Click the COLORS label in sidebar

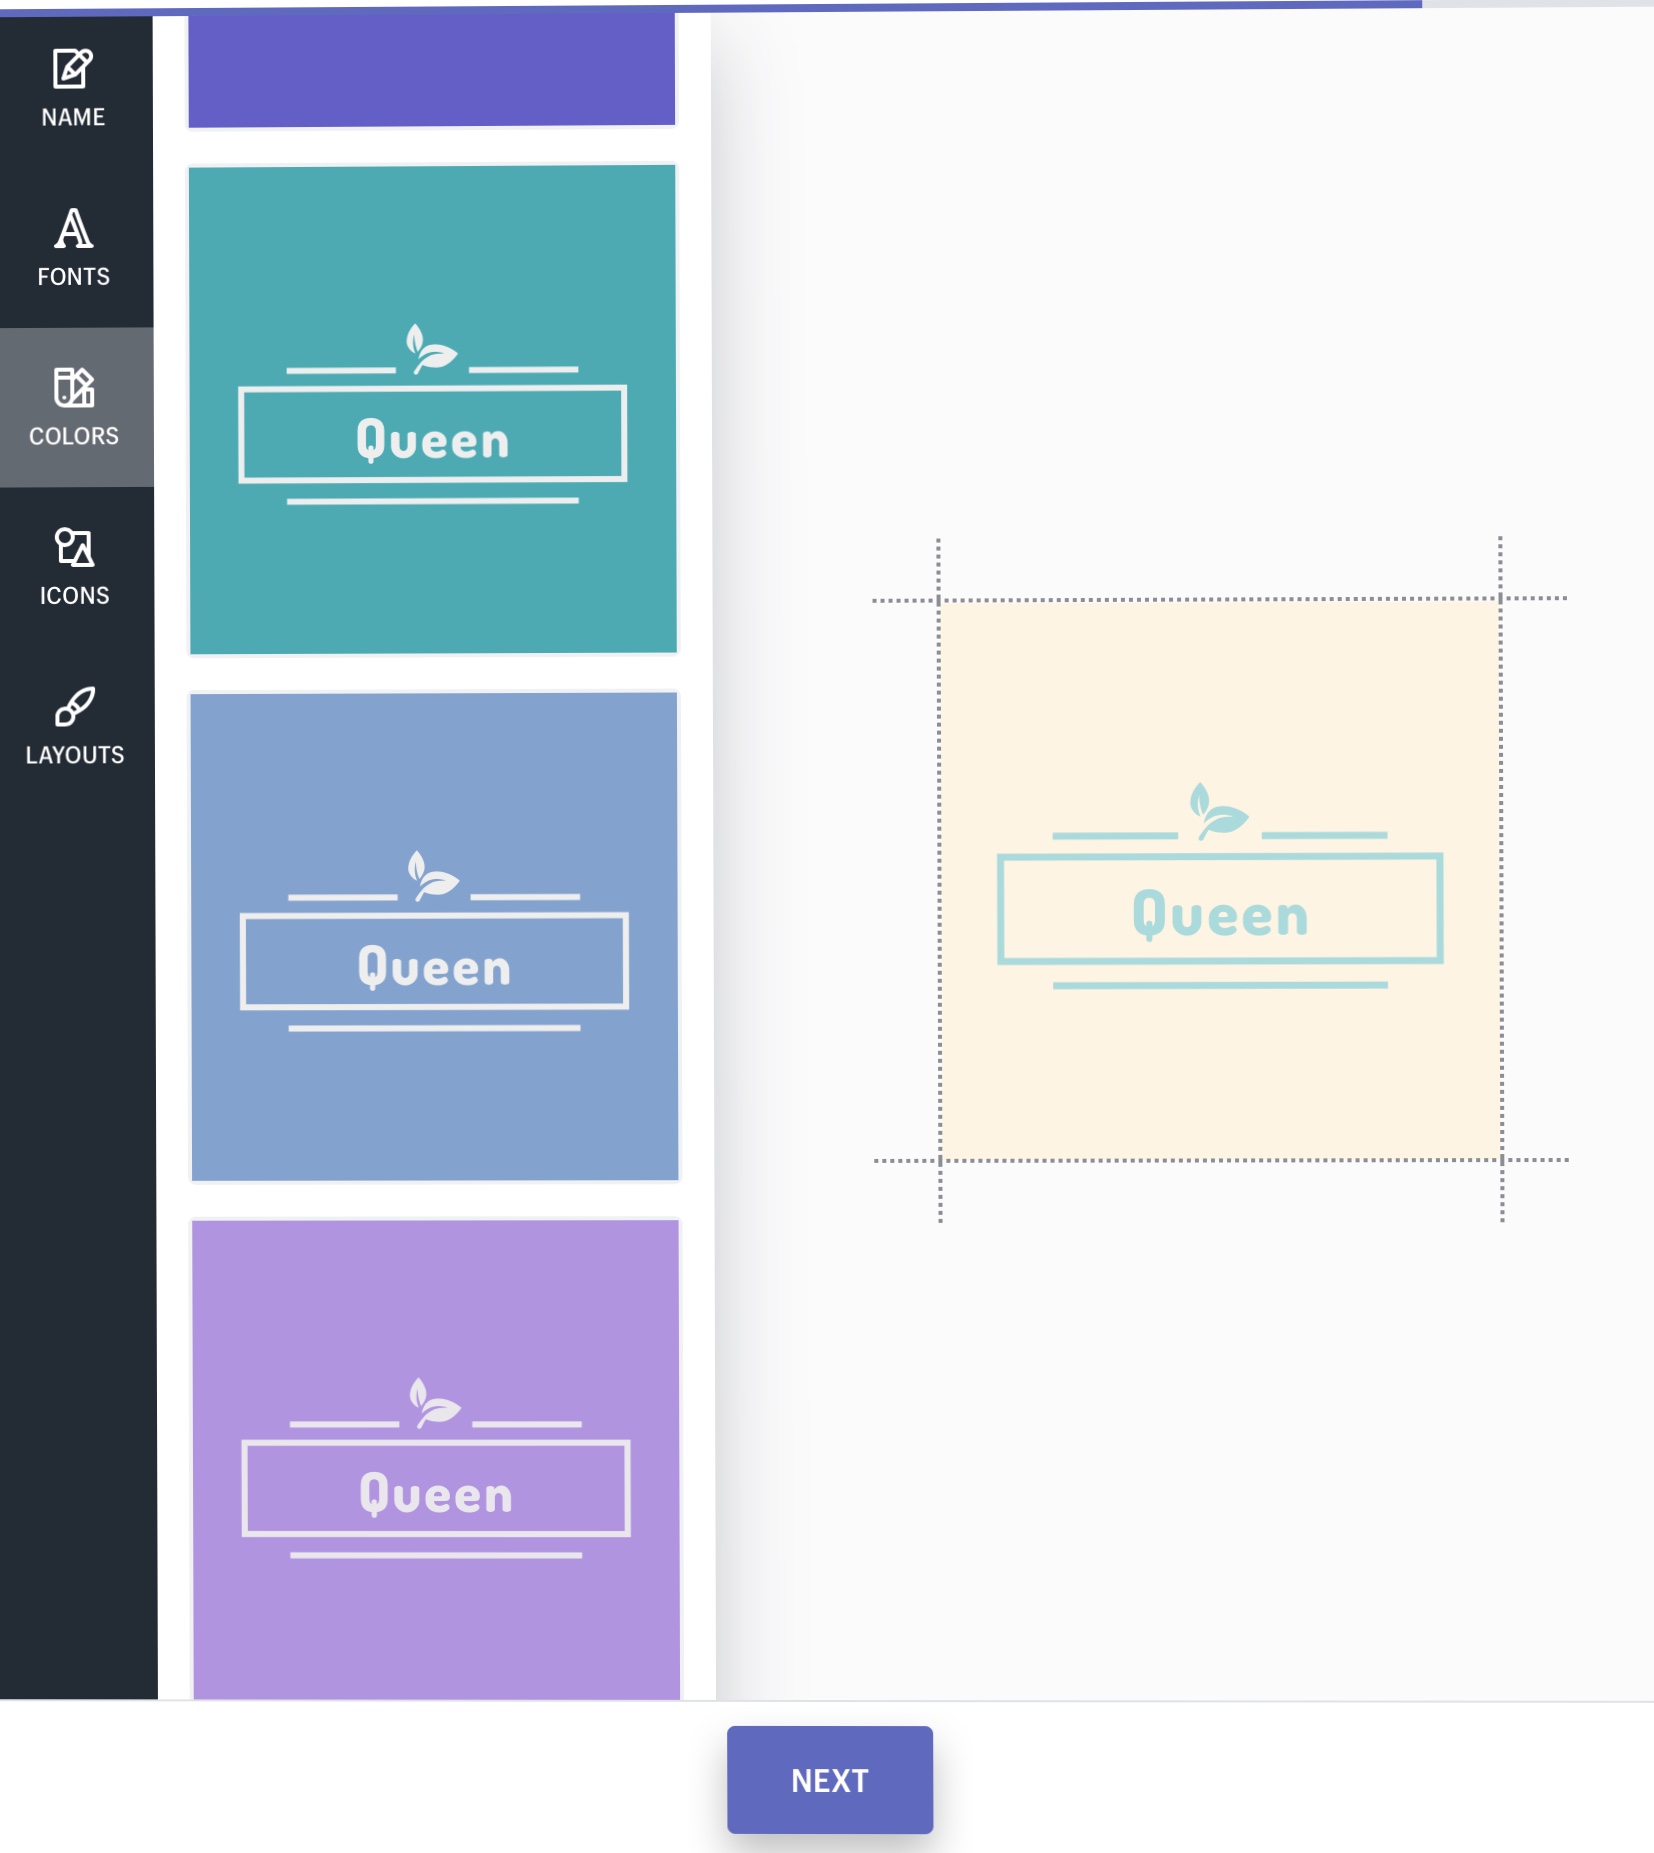[x=74, y=436]
